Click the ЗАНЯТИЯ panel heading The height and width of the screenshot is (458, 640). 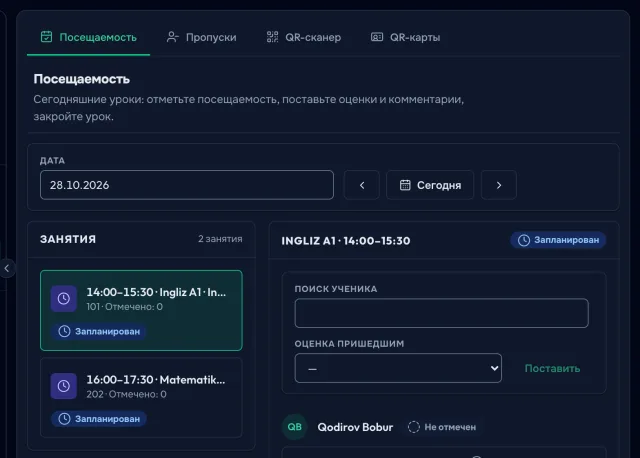click(x=68, y=239)
